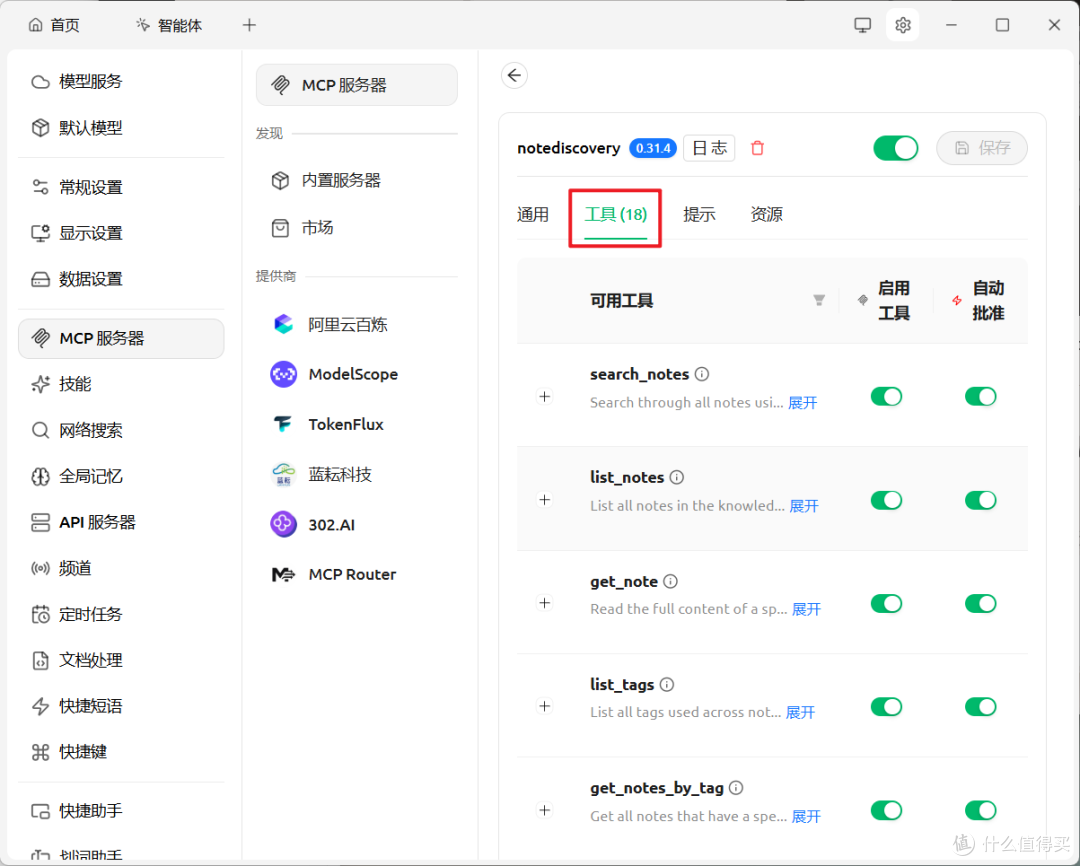Click the 0.31.4 version badge
Viewport: 1080px width, 866px height.
point(653,148)
